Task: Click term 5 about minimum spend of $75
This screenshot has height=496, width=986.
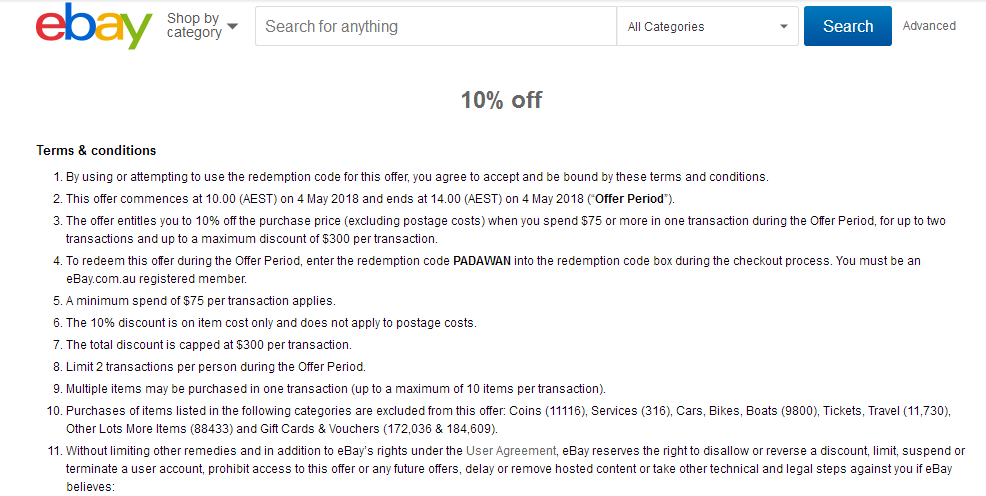Action: tap(201, 301)
